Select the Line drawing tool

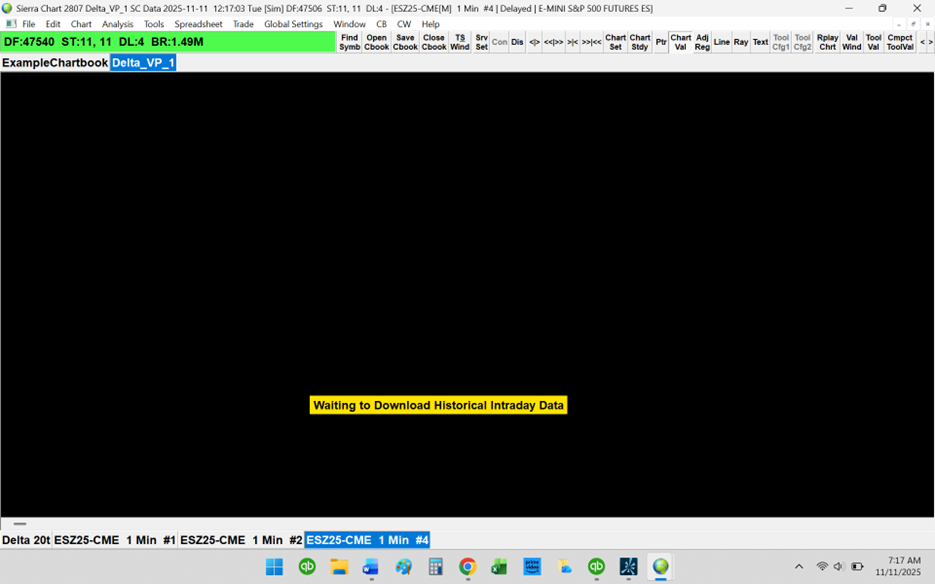tap(722, 42)
